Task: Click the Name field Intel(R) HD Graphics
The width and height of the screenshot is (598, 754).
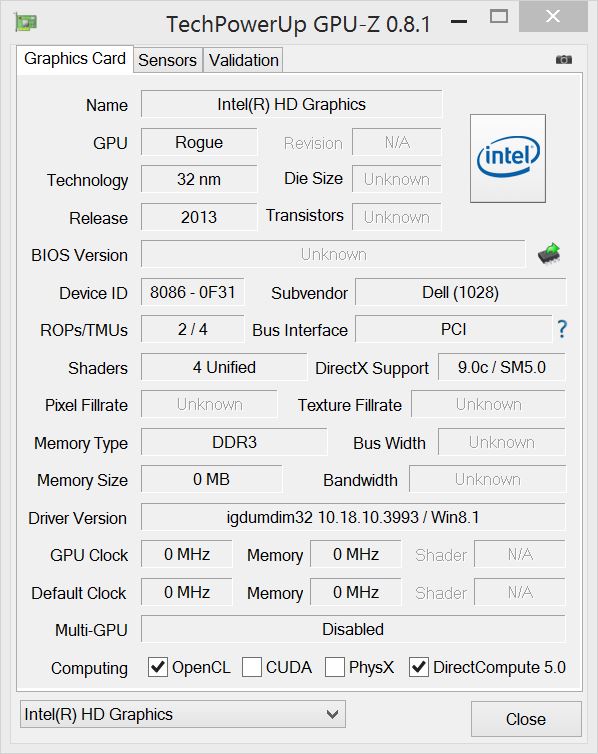Action: (x=291, y=104)
